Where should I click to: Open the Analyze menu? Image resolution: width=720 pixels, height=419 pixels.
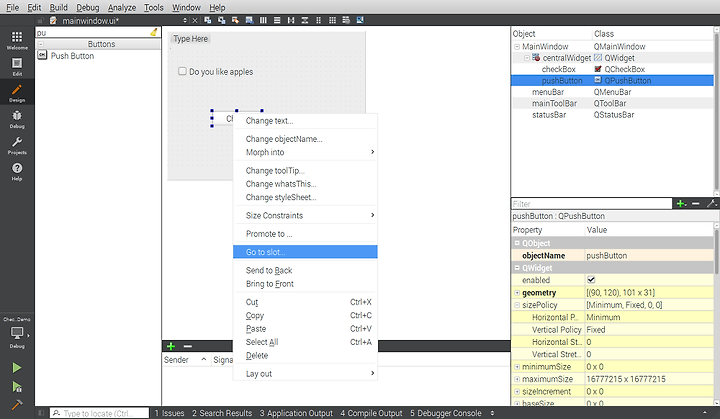click(122, 7)
